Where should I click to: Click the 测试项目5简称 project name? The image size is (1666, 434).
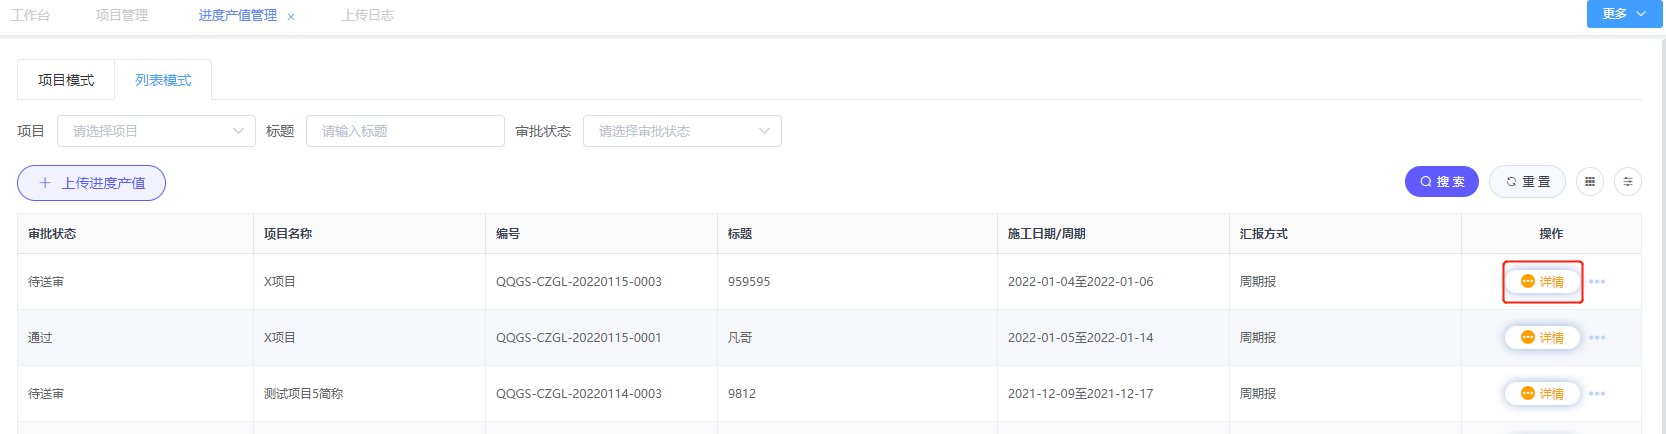(303, 394)
